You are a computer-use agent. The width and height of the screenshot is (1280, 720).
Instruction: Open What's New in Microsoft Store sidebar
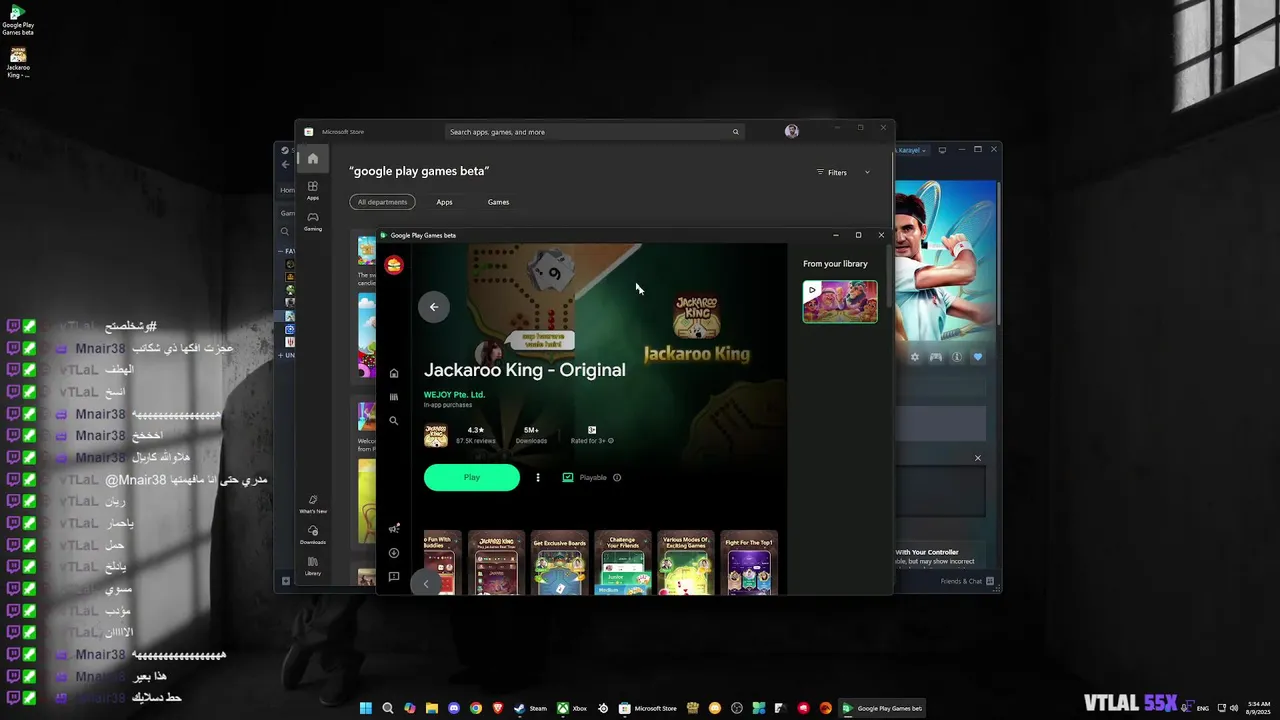point(313,504)
